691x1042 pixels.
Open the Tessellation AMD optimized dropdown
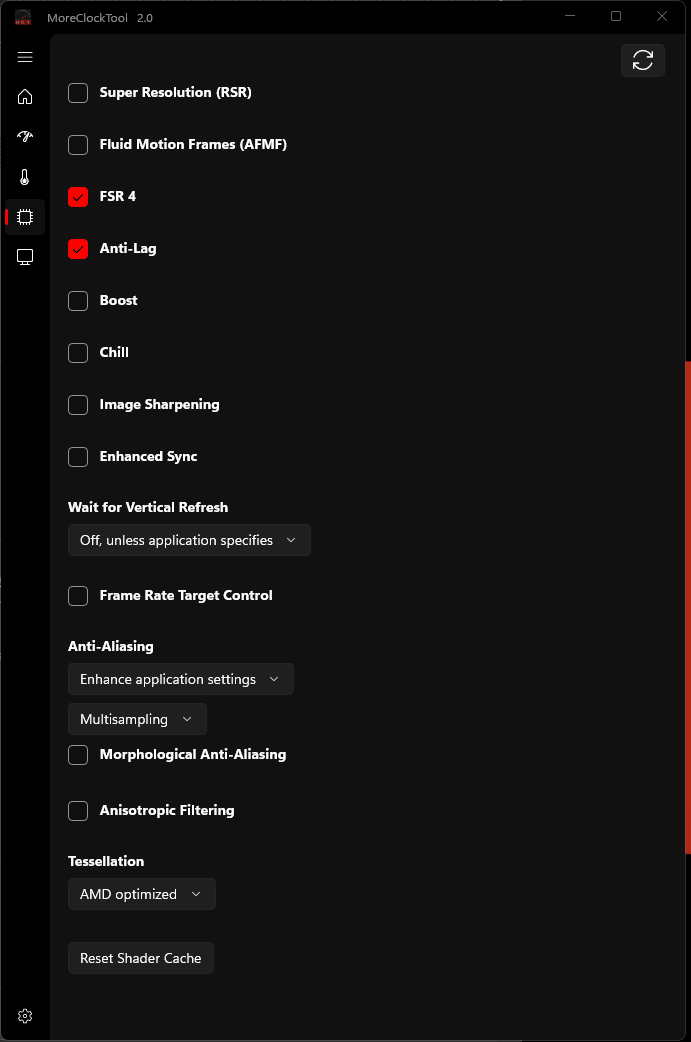point(141,894)
